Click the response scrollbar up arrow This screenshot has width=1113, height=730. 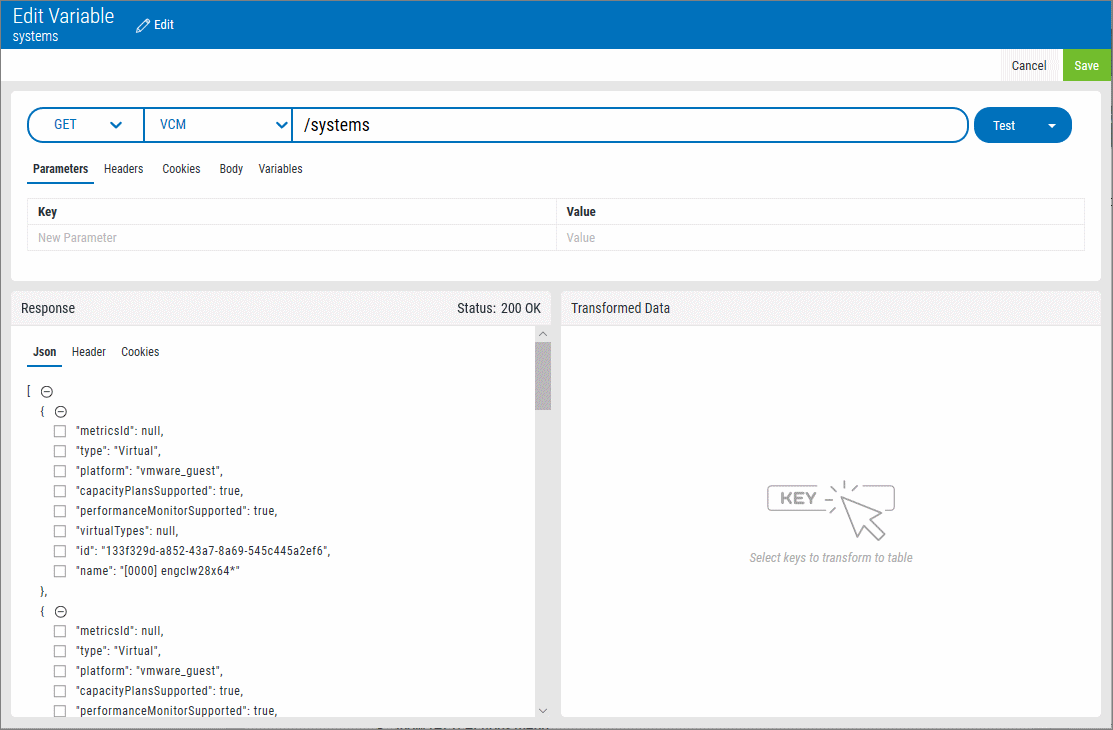coord(543,334)
